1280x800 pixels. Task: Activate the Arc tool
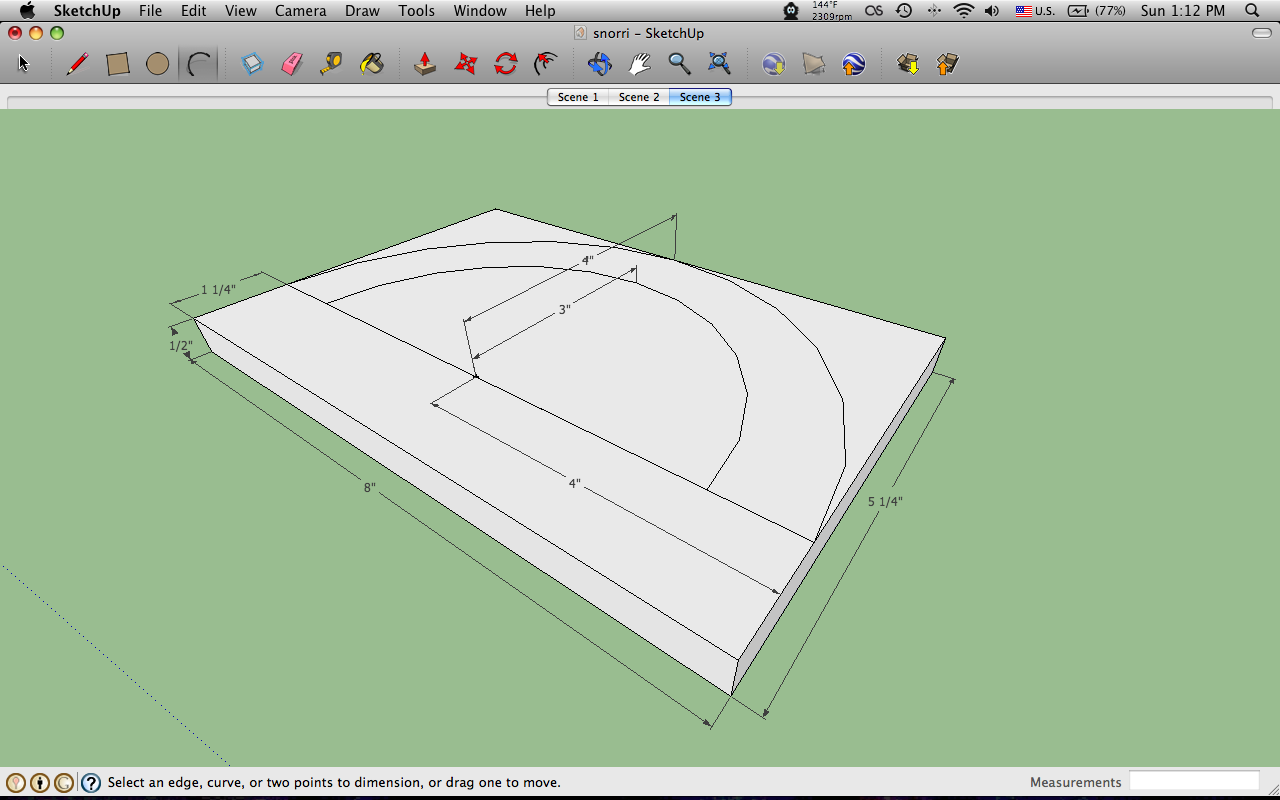pyautogui.click(x=199, y=64)
